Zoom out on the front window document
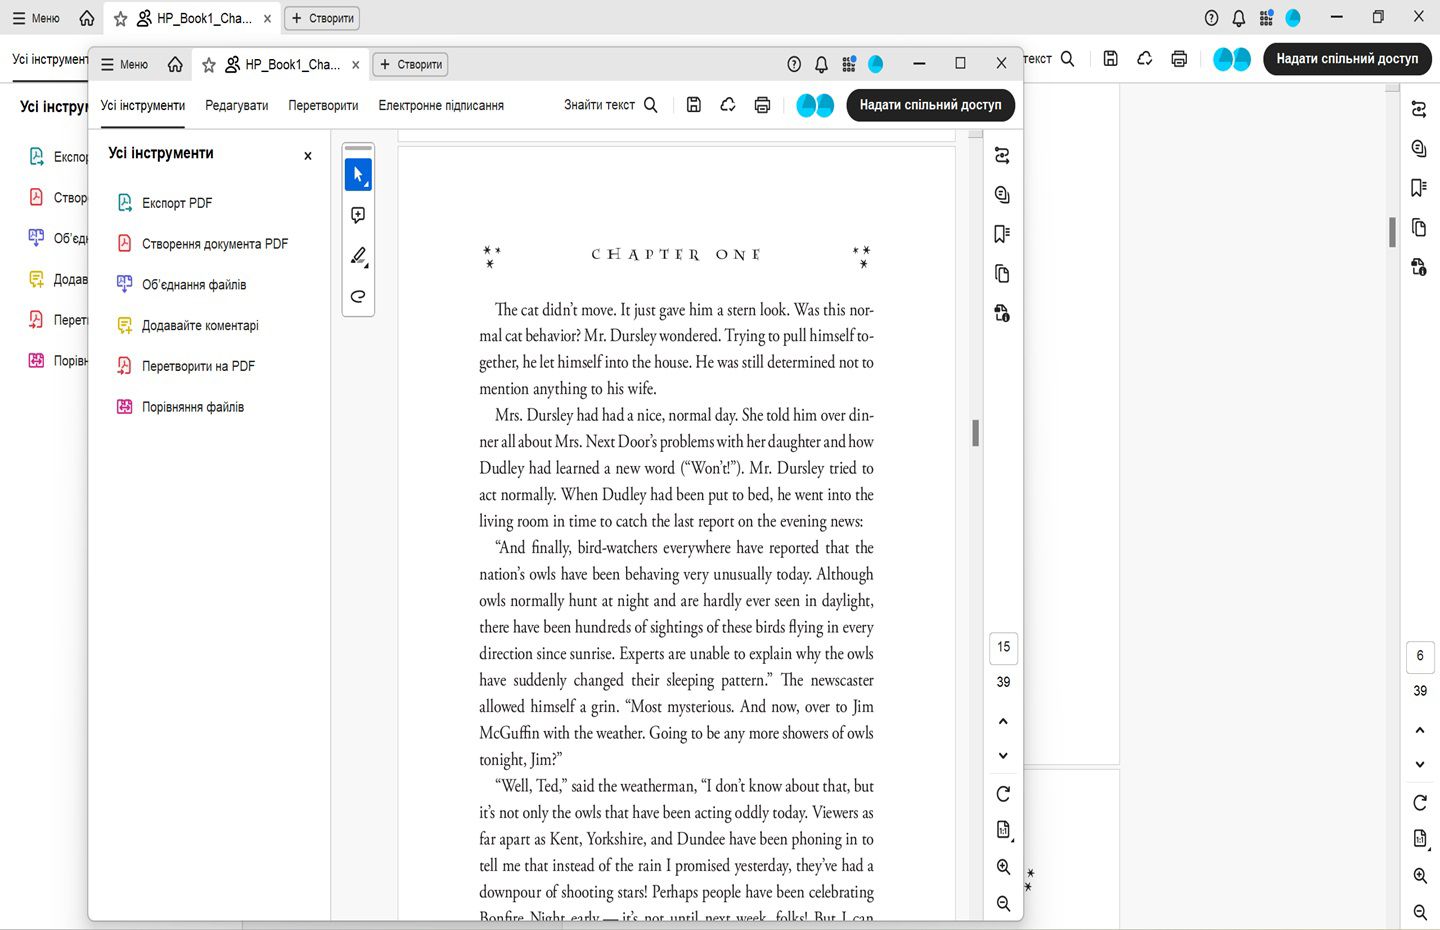The height and width of the screenshot is (930, 1440). click(1003, 903)
